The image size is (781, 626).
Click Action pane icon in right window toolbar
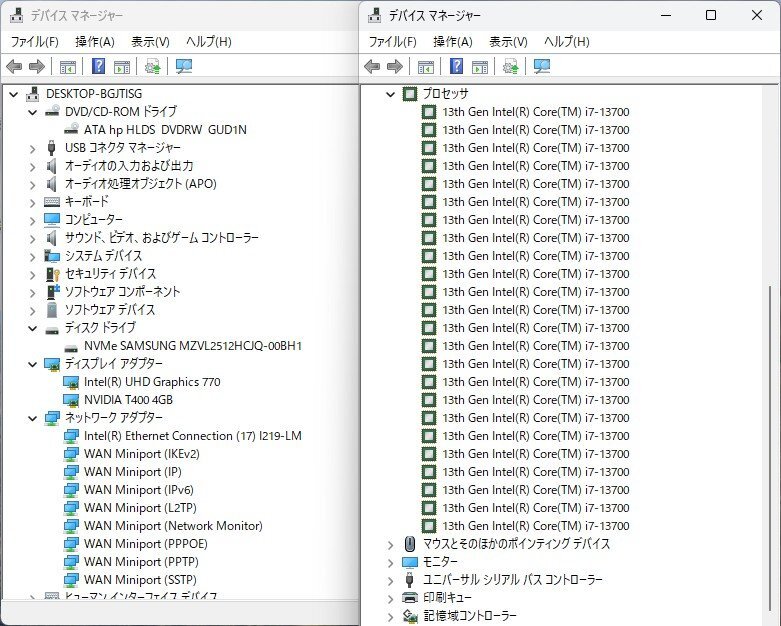(x=480, y=66)
